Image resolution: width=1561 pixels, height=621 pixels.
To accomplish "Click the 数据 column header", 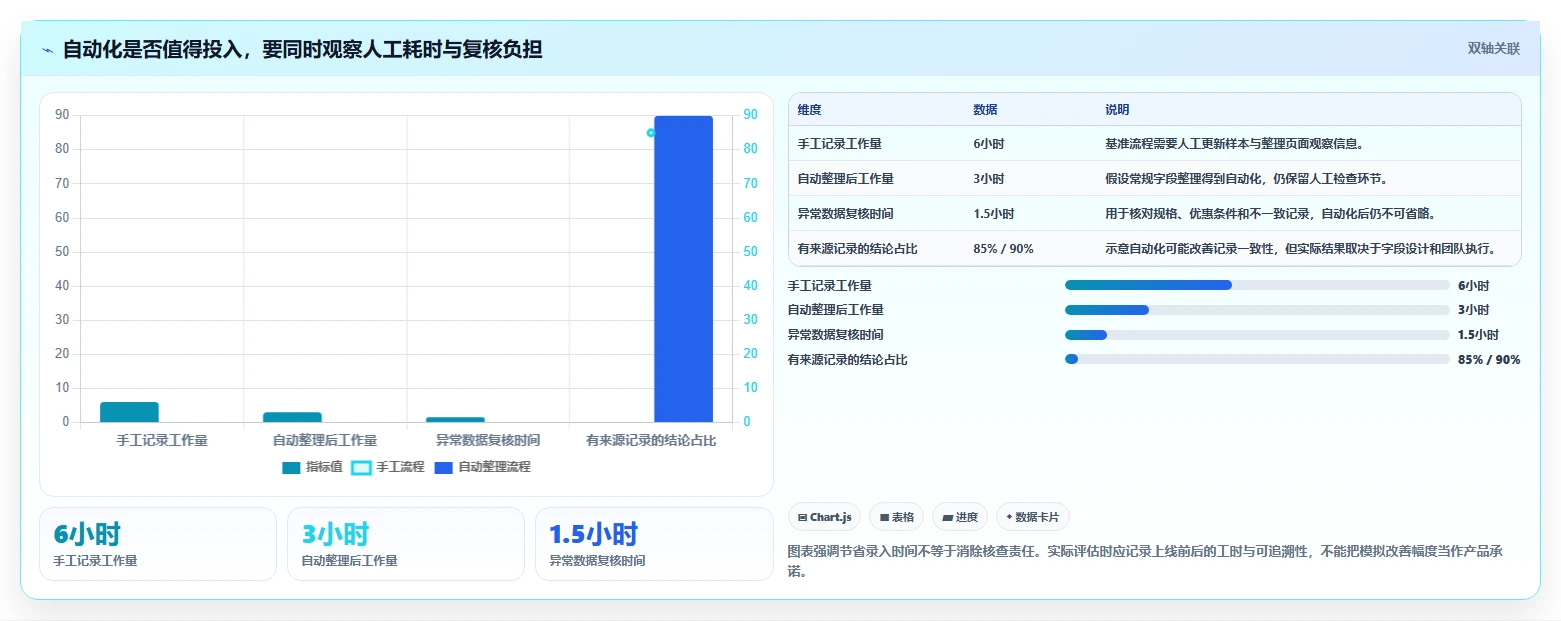I will (x=985, y=110).
